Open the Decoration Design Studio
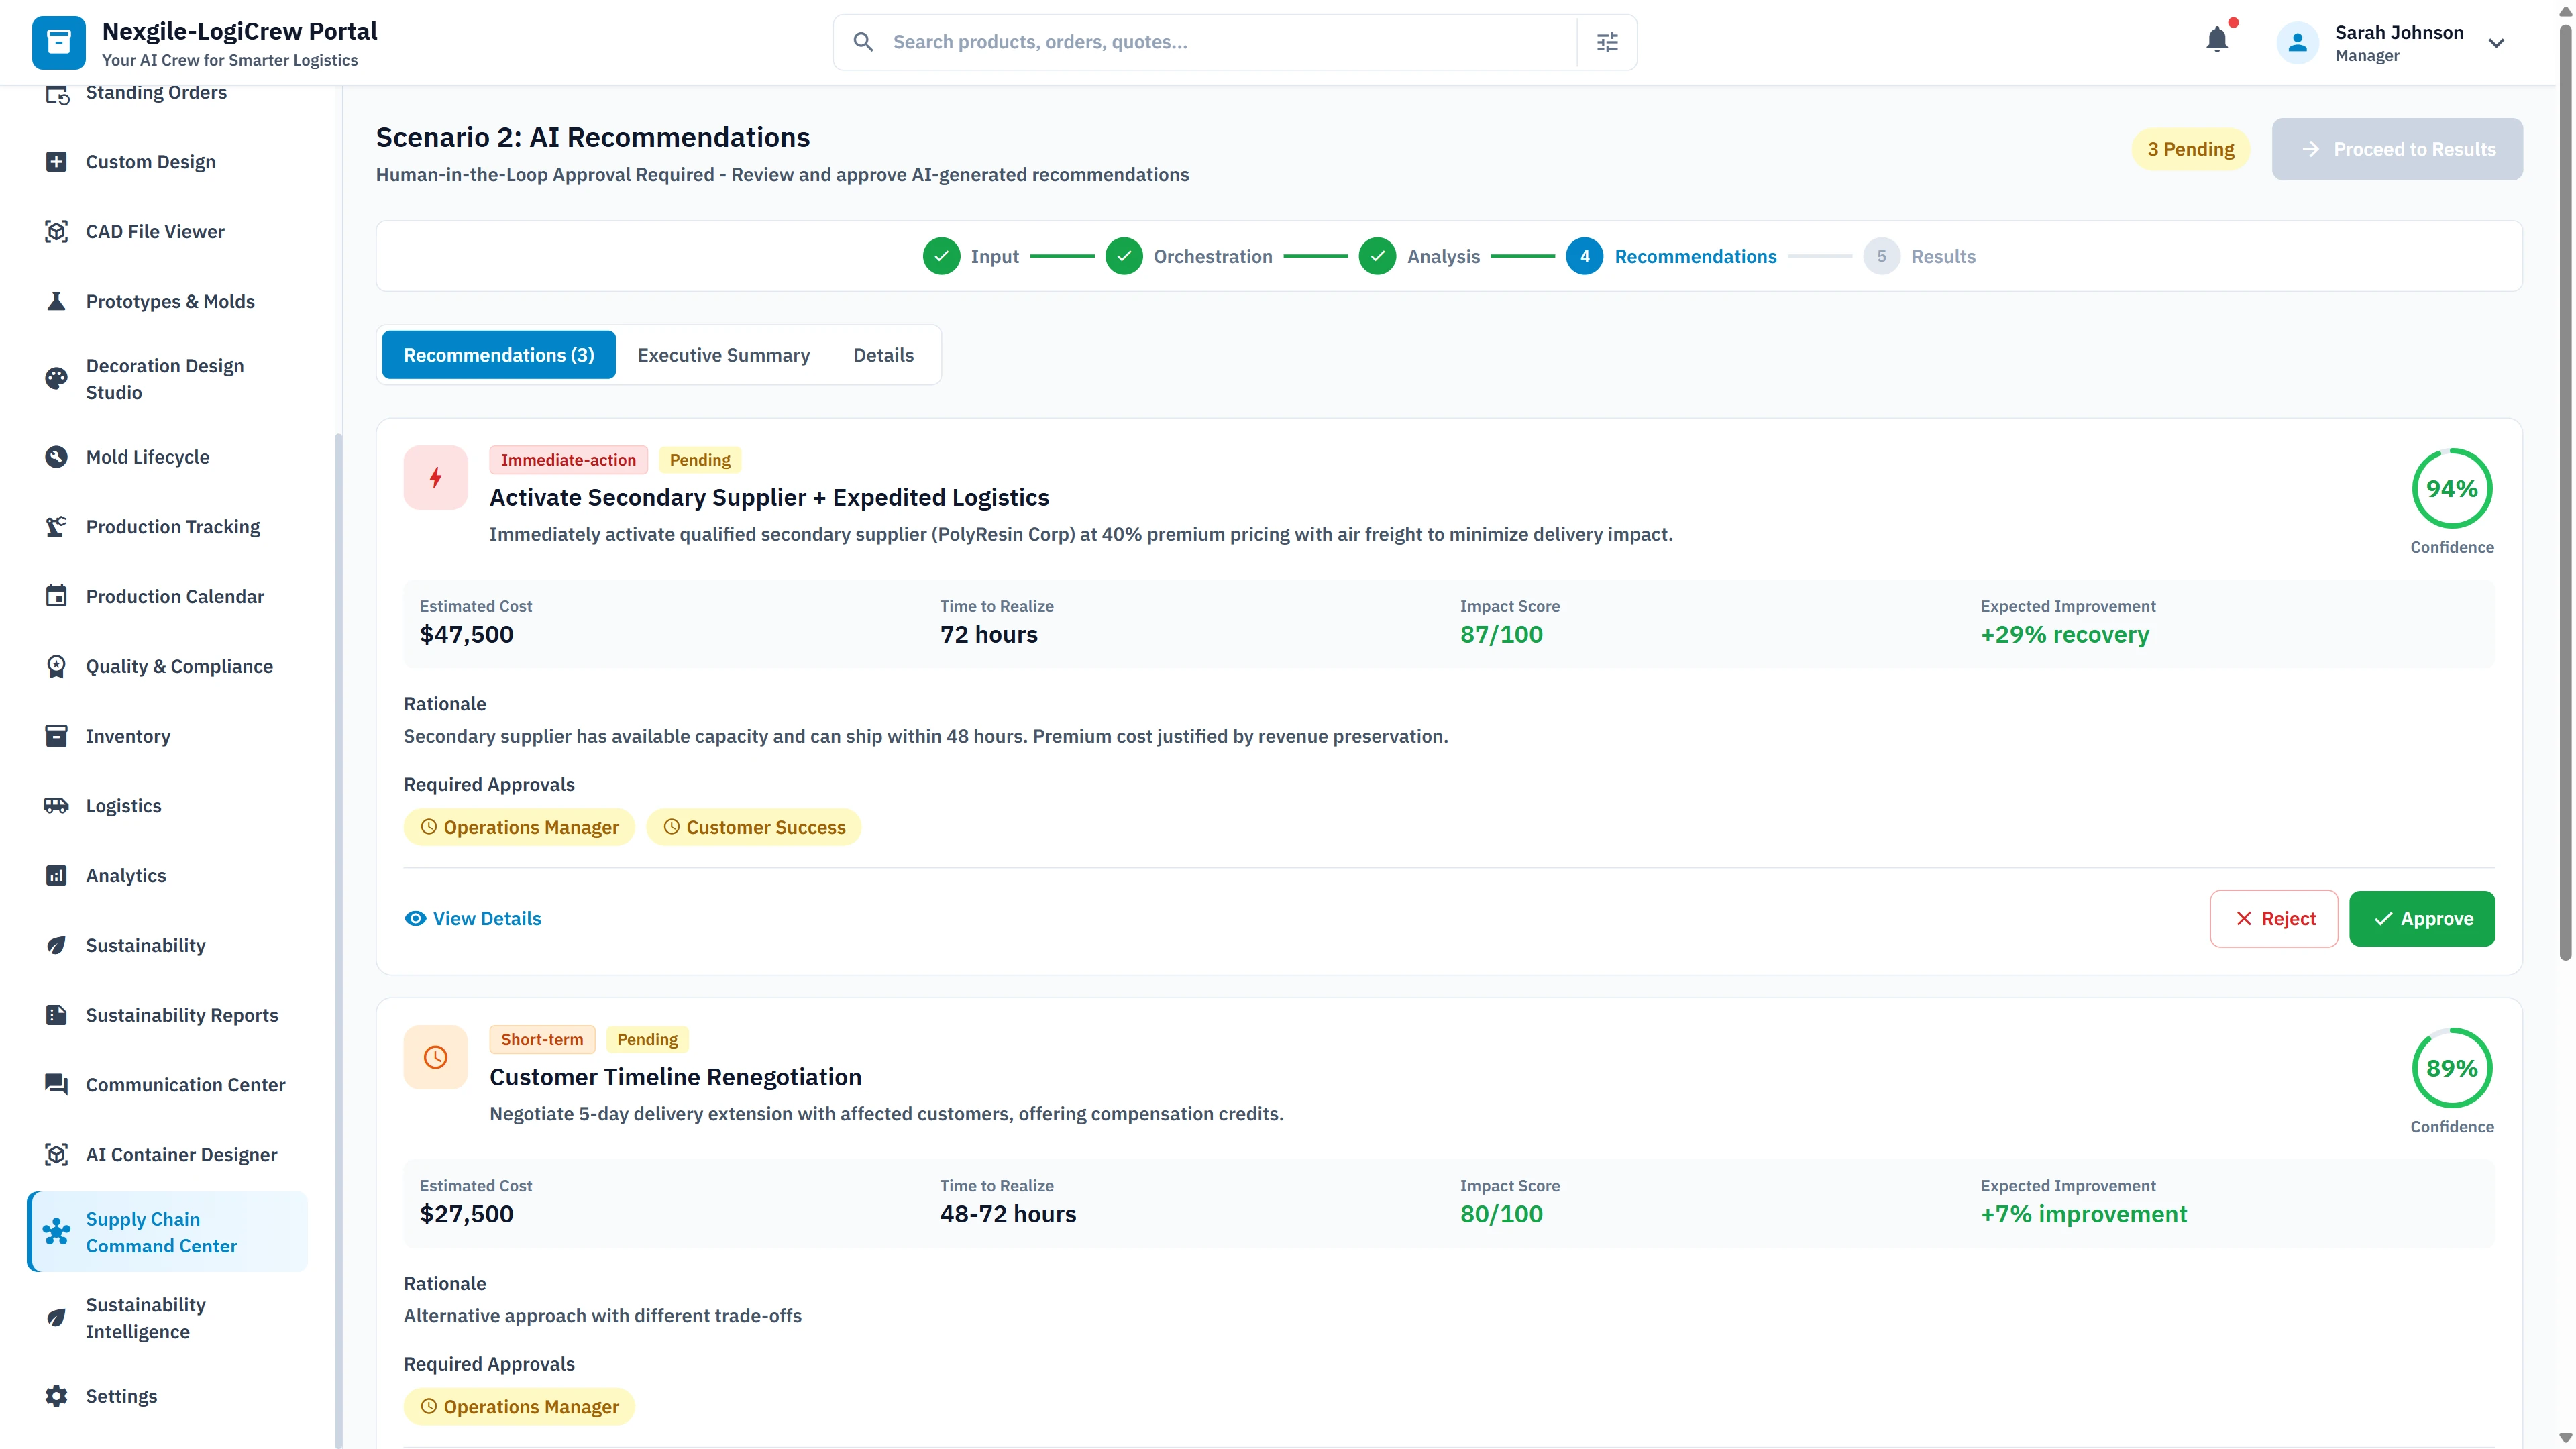 pyautogui.click(x=56, y=378)
